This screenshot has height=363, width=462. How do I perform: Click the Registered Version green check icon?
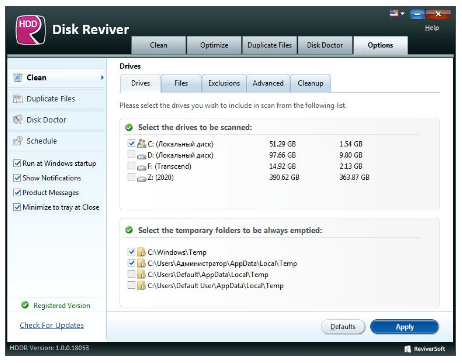(x=25, y=305)
